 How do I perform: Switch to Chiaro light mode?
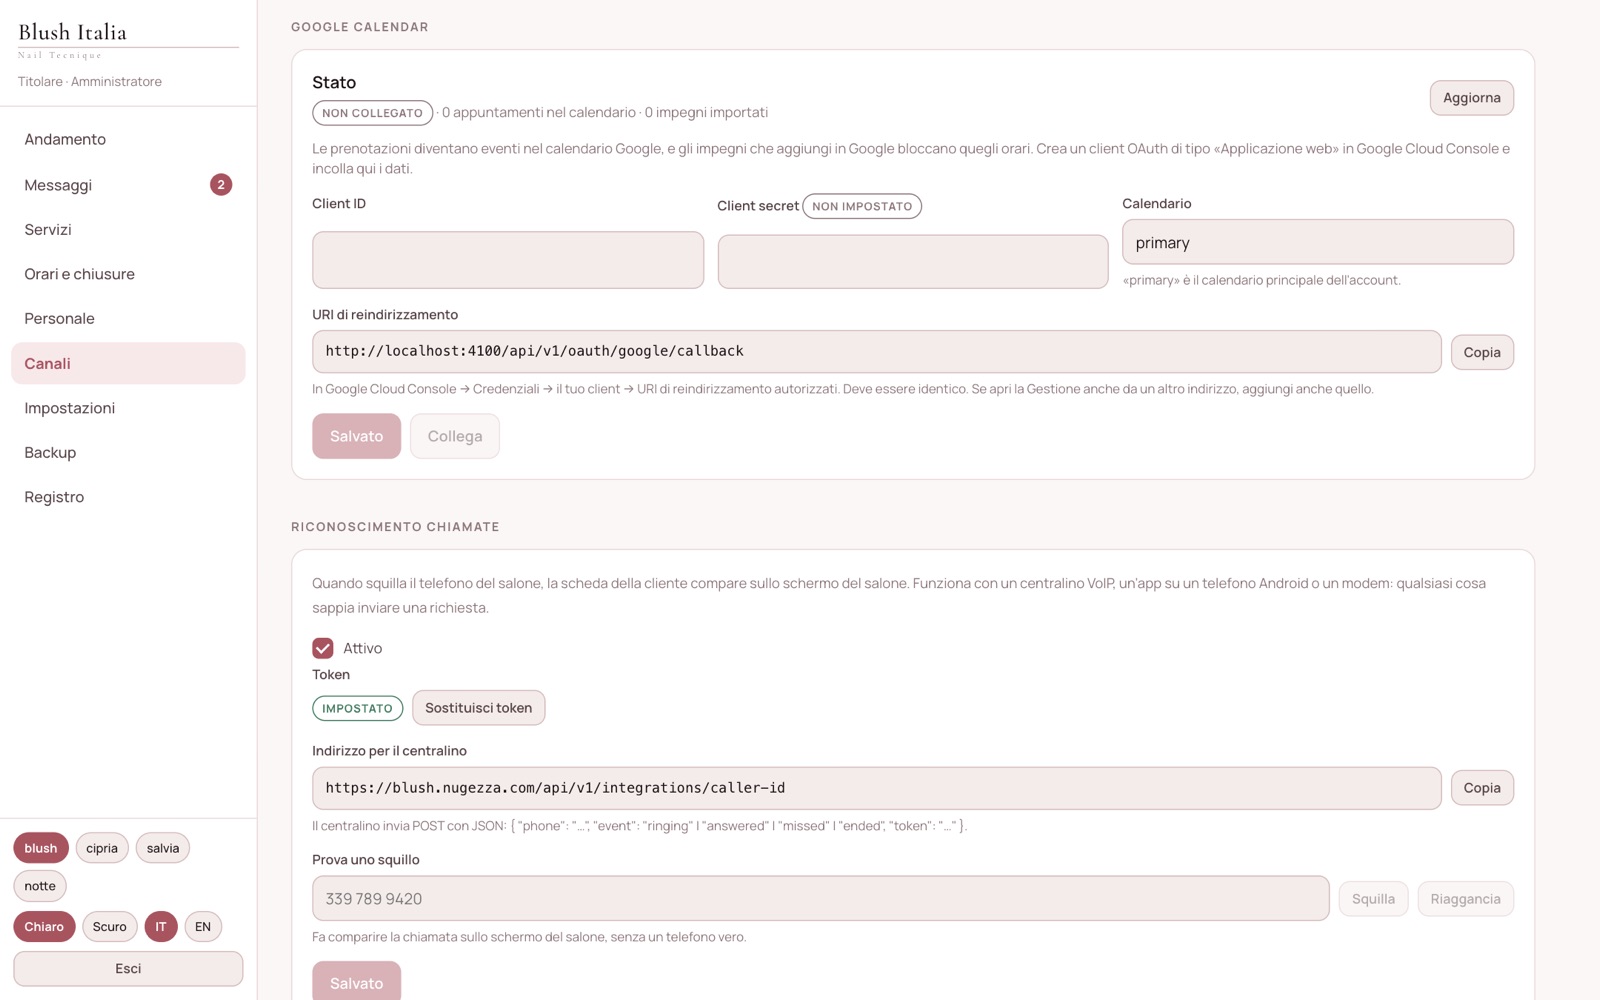44,927
